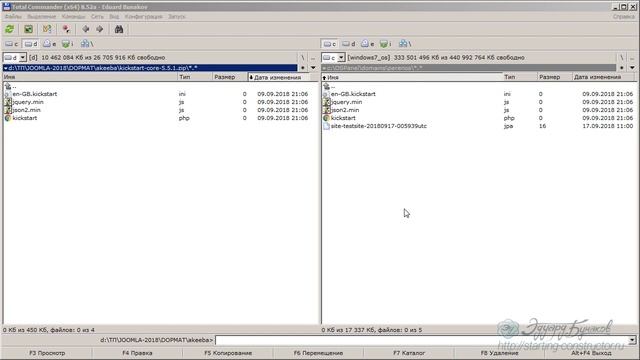The image size is (640, 360).
Task: Click F6 Перемещение button
Action: click(318, 353)
